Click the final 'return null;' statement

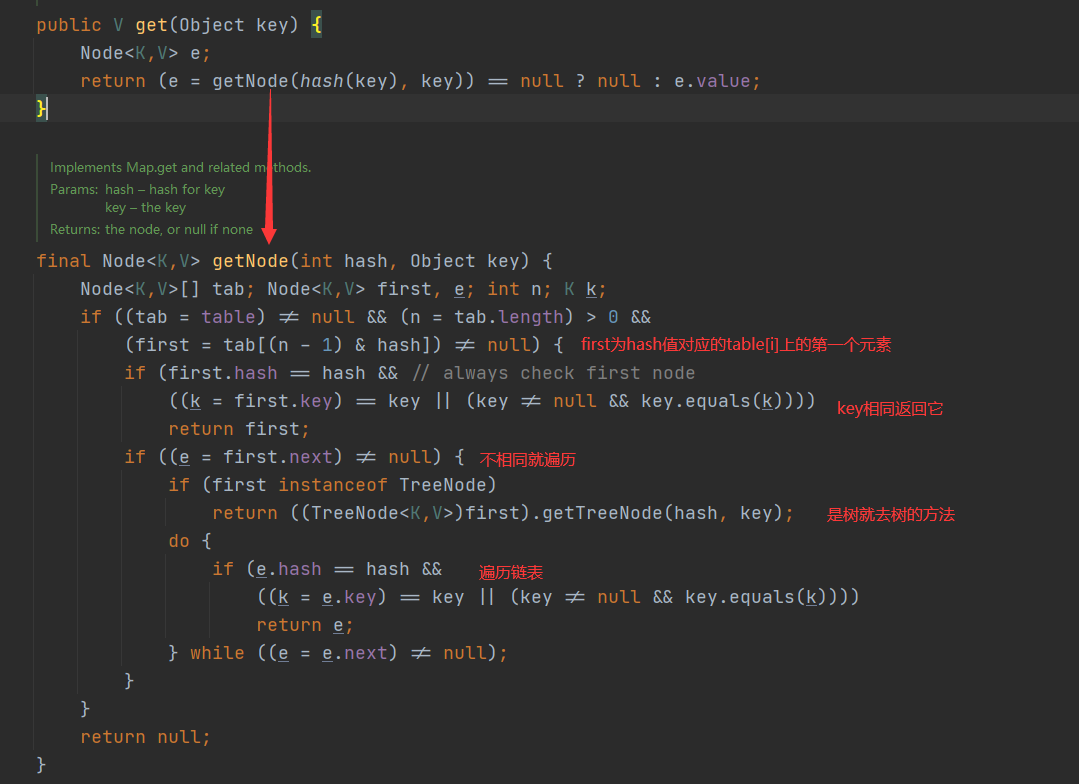tap(145, 737)
